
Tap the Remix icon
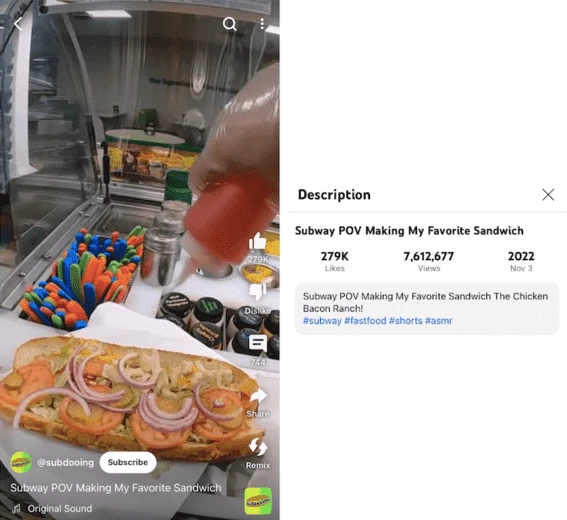pos(258,447)
